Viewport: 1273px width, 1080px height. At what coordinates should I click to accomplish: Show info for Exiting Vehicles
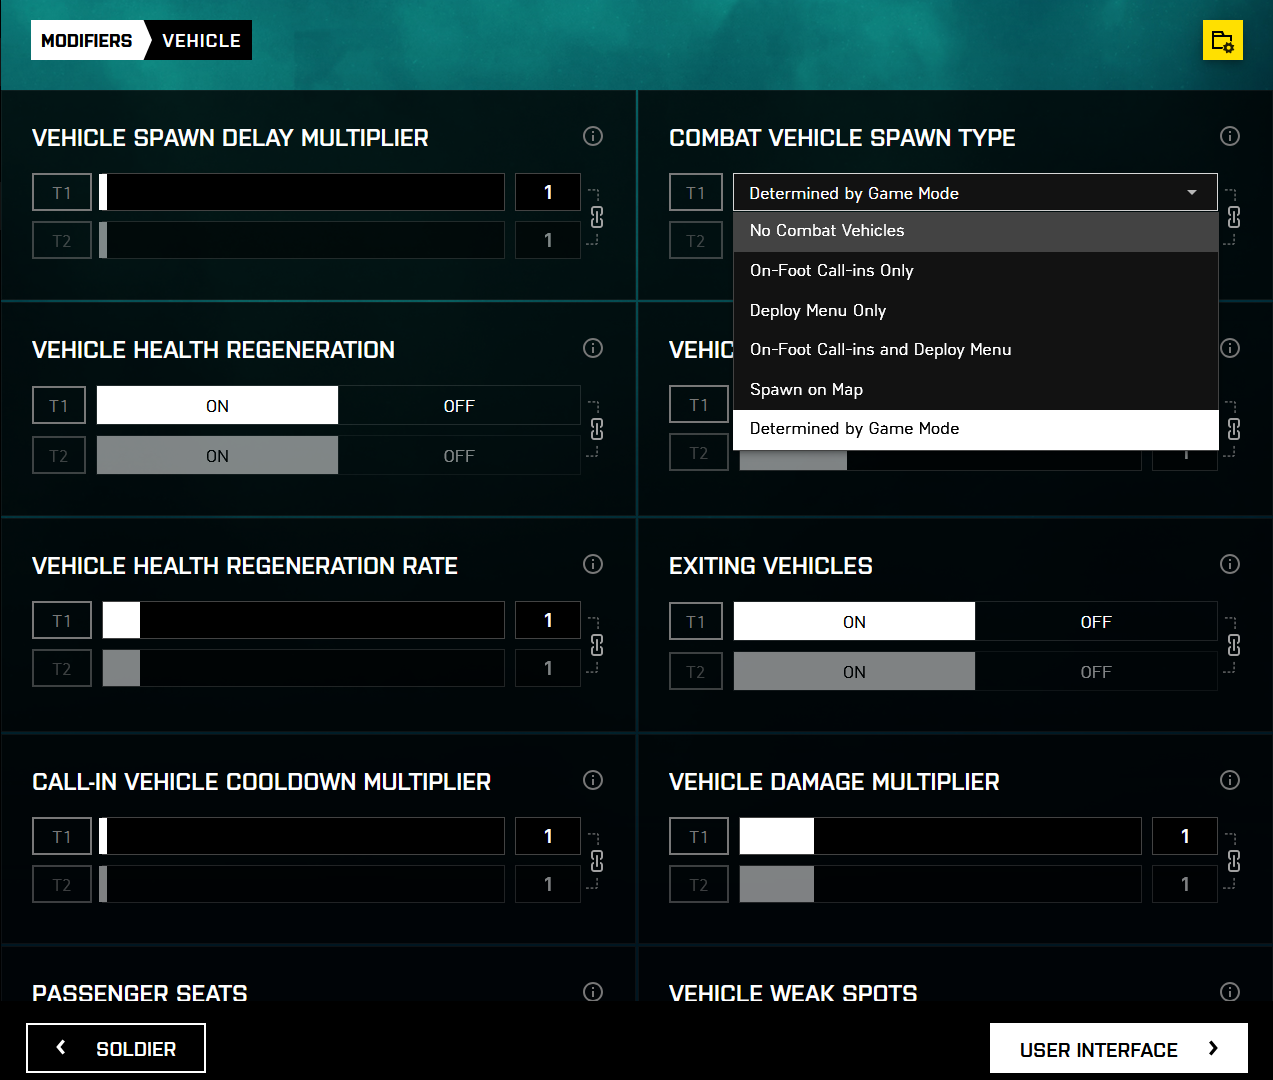coord(1230,564)
